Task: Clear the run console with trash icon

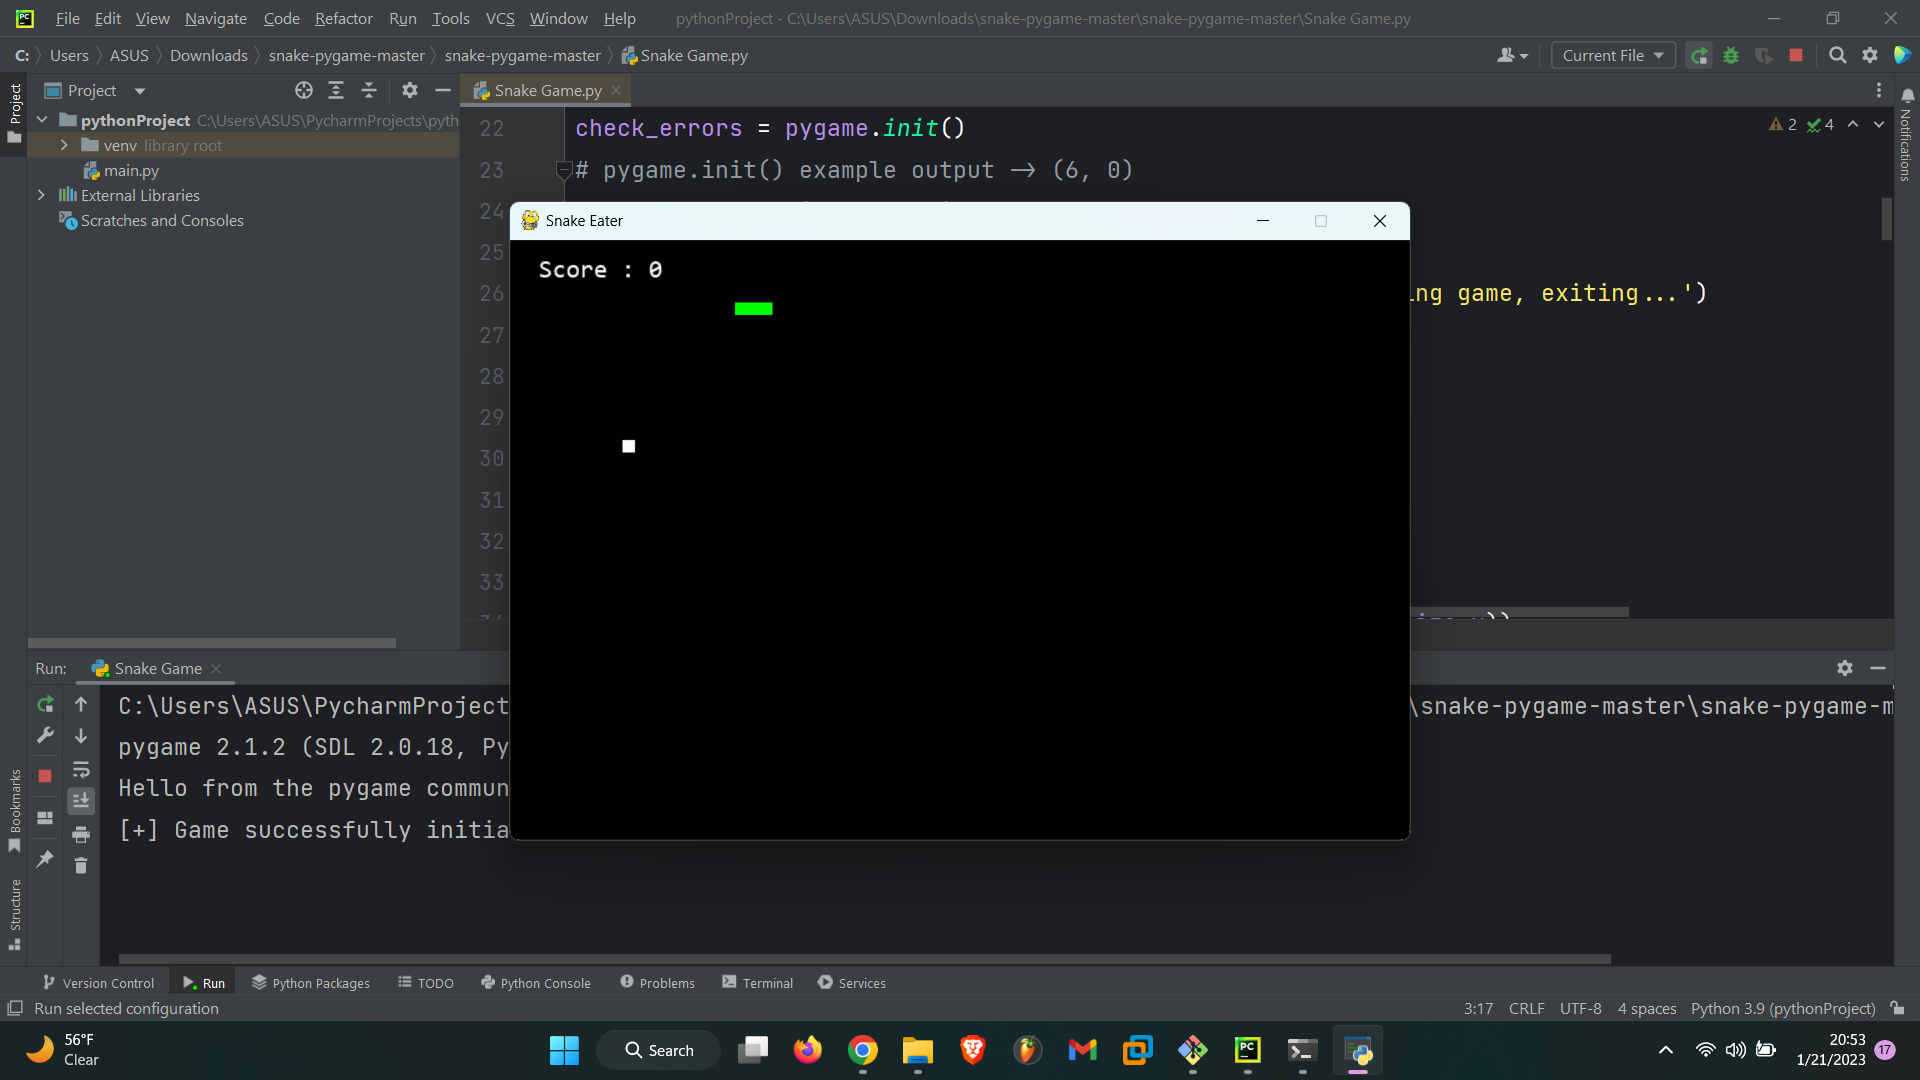Action: (x=81, y=866)
